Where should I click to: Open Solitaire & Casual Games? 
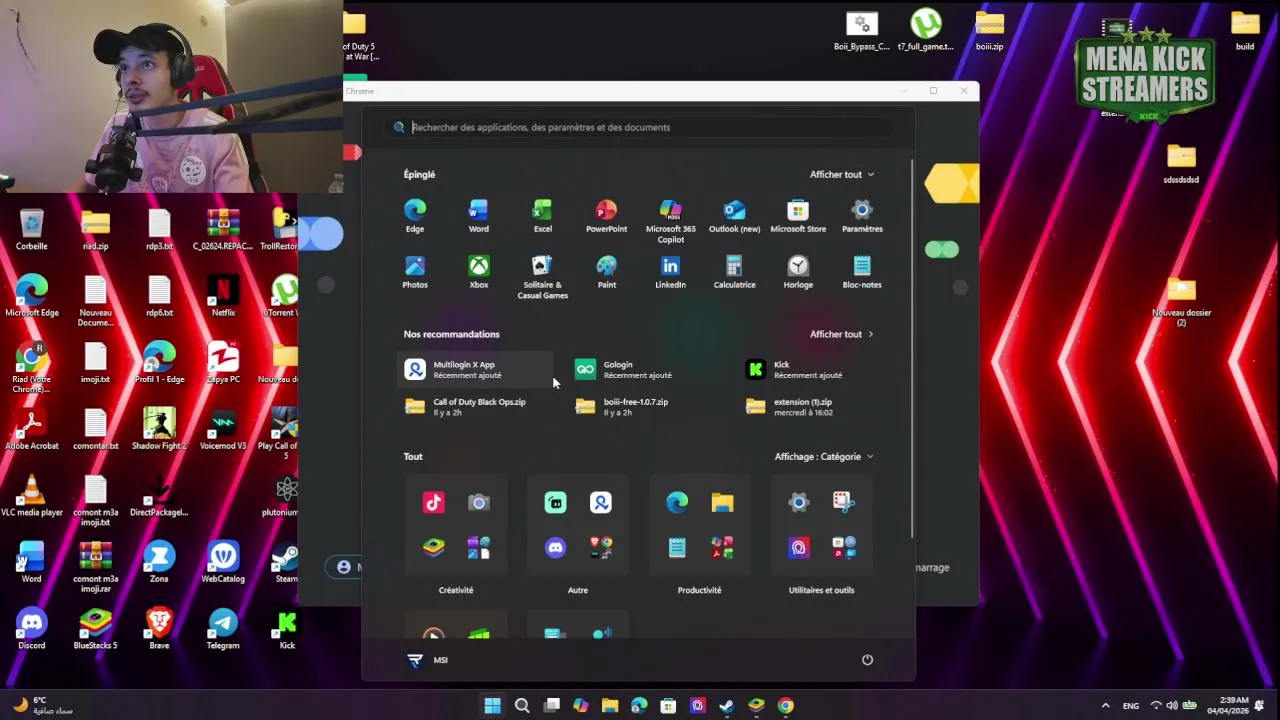pyautogui.click(x=543, y=277)
